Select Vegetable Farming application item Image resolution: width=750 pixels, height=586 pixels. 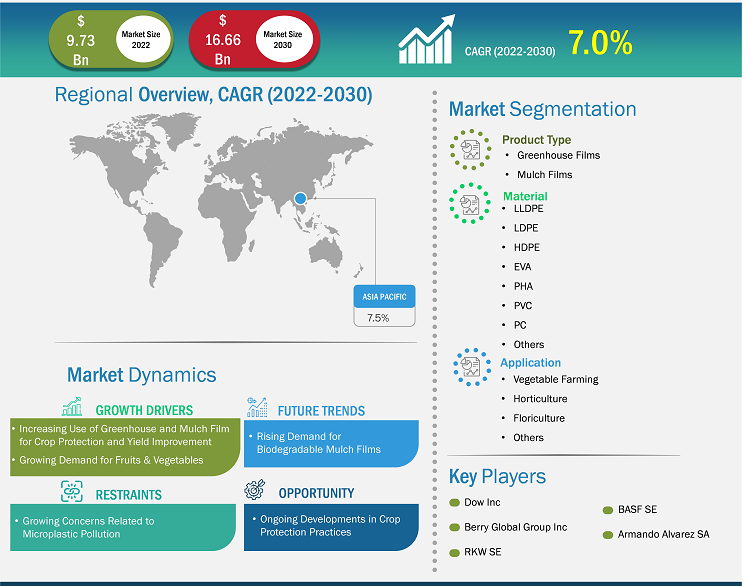click(555, 380)
